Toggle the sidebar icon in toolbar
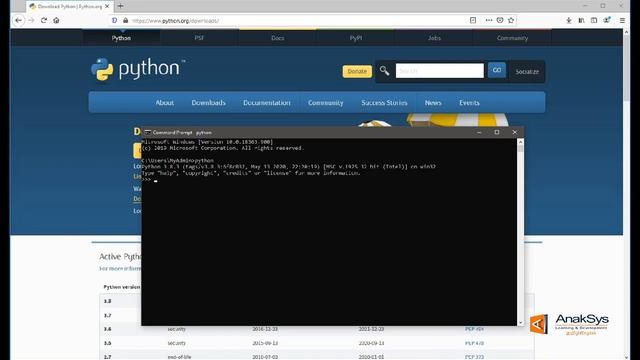This screenshot has width=640, height=360. point(594,20)
